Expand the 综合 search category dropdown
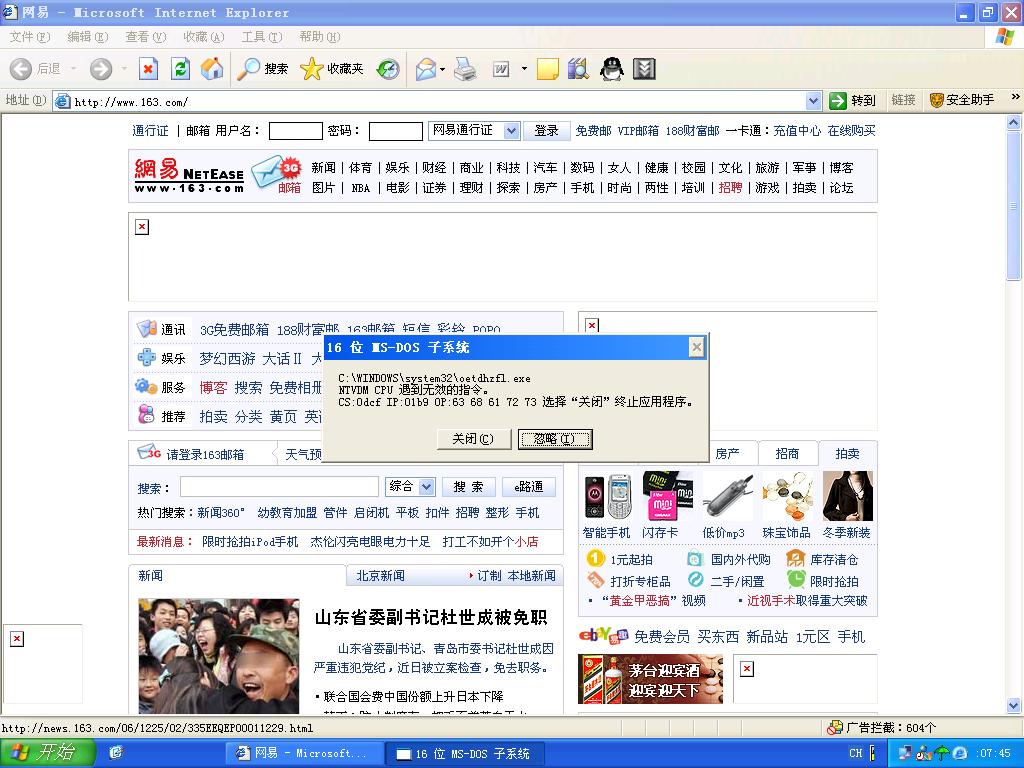The width and height of the screenshot is (1024, 768). point(426,487)
